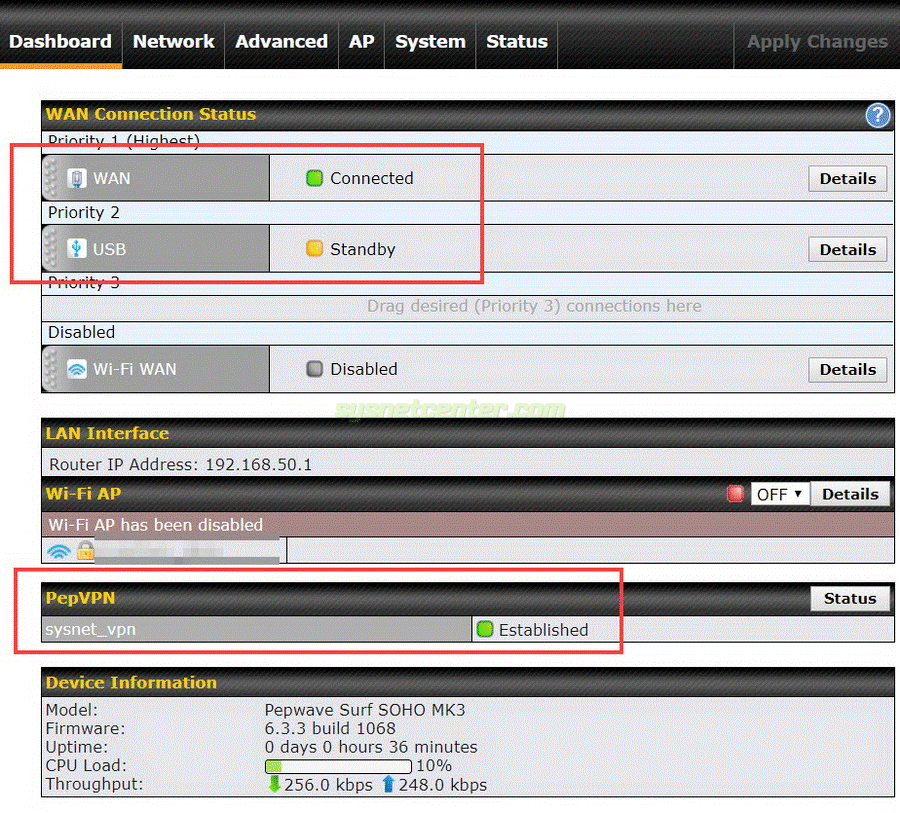Screen dimensions: 900x813
Task: Open the Wi-Fi AP OFF dropdown
Action: tap(779, 494)
